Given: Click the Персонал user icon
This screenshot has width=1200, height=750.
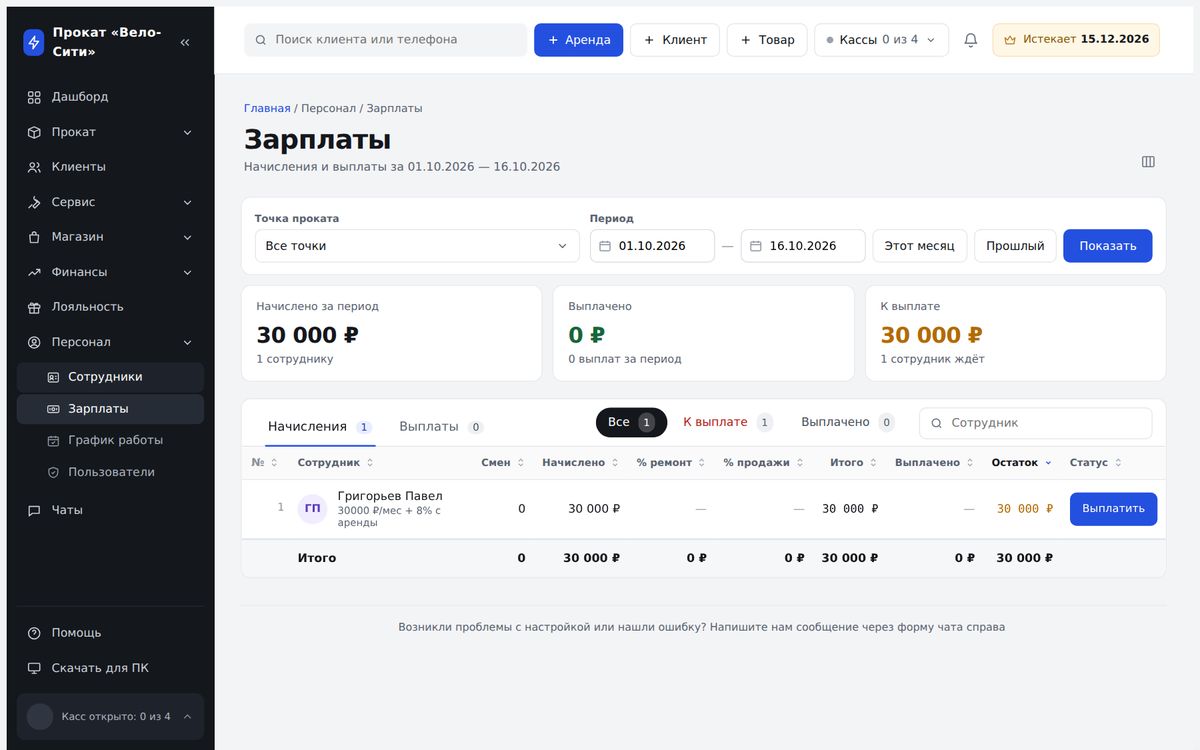Looking at the screenshot, I should tap(34, 342).
